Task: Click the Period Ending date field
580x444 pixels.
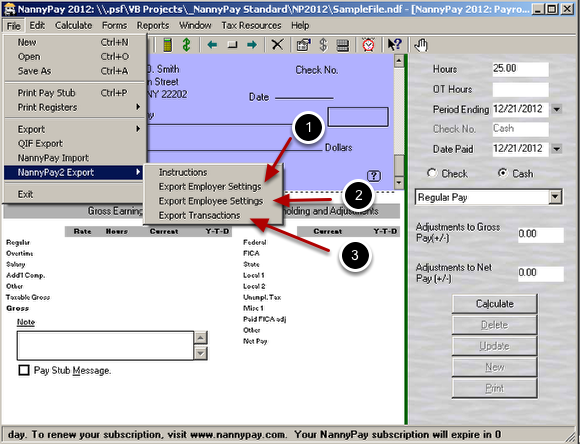Action: (x=520, y=109)
